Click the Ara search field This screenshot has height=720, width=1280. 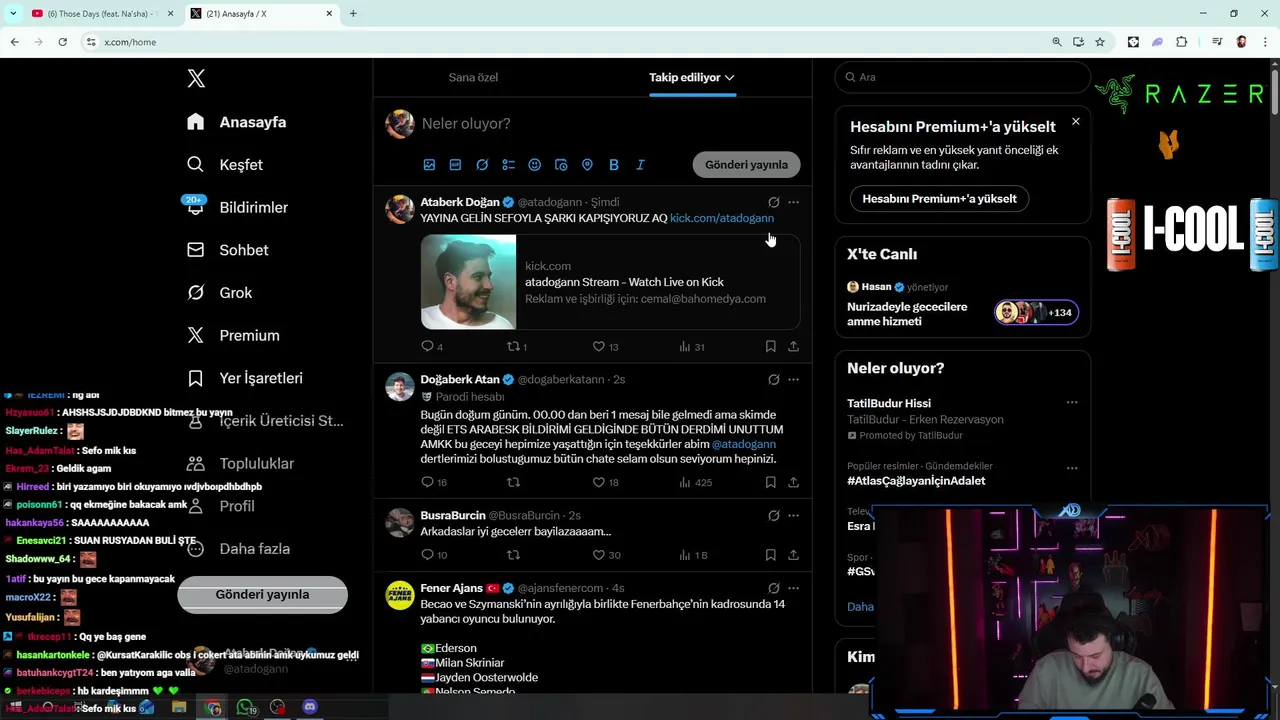[x=962, y=77]
